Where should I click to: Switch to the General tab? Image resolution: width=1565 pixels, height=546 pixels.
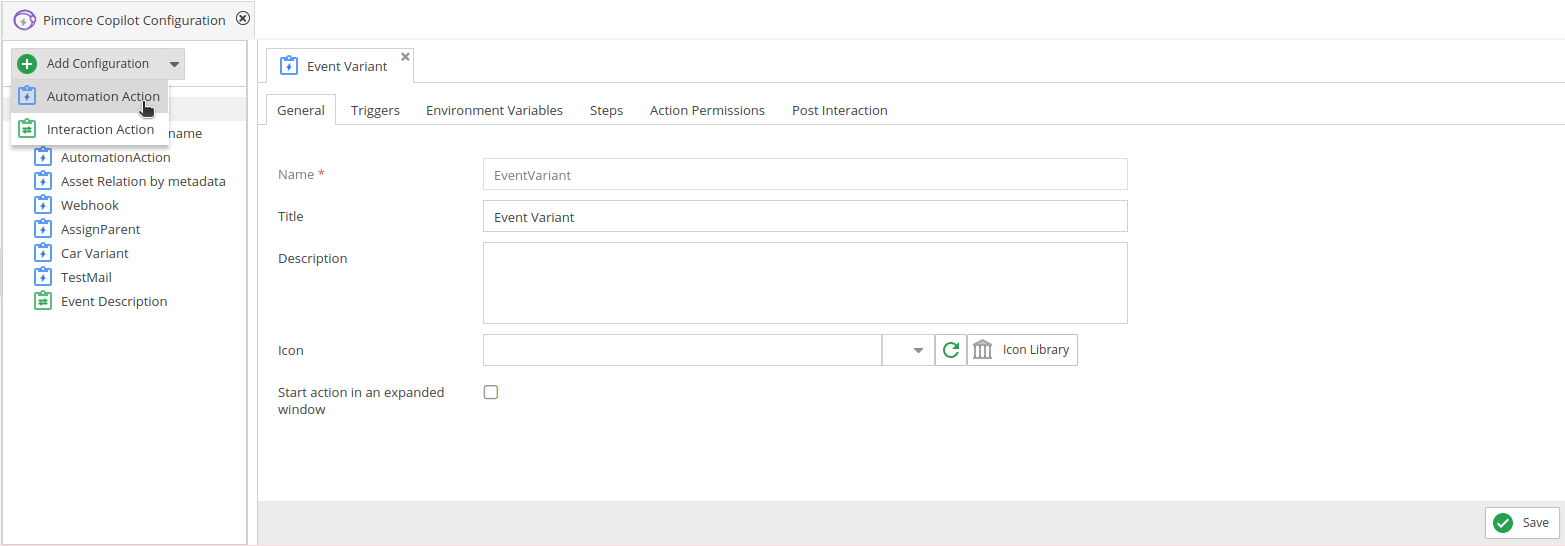(301, 110)
